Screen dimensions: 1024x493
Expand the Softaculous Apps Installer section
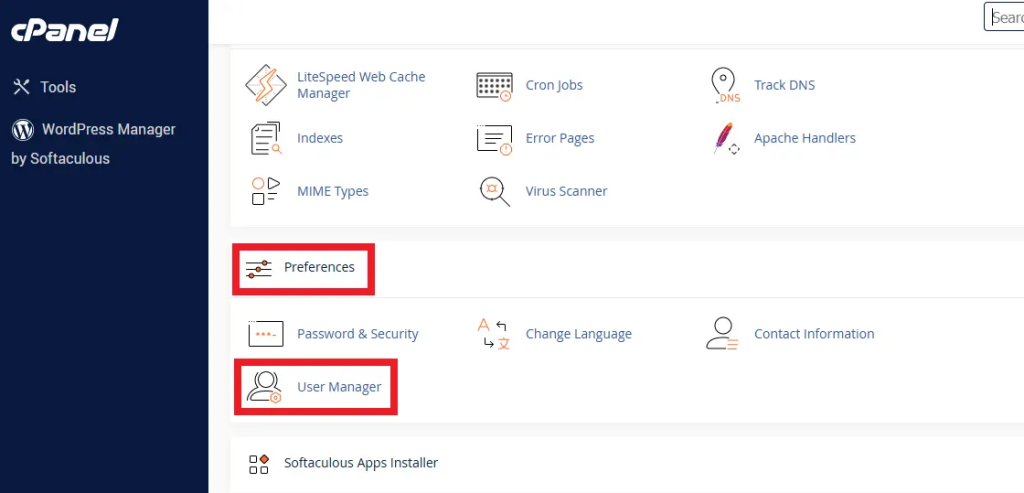360,463
